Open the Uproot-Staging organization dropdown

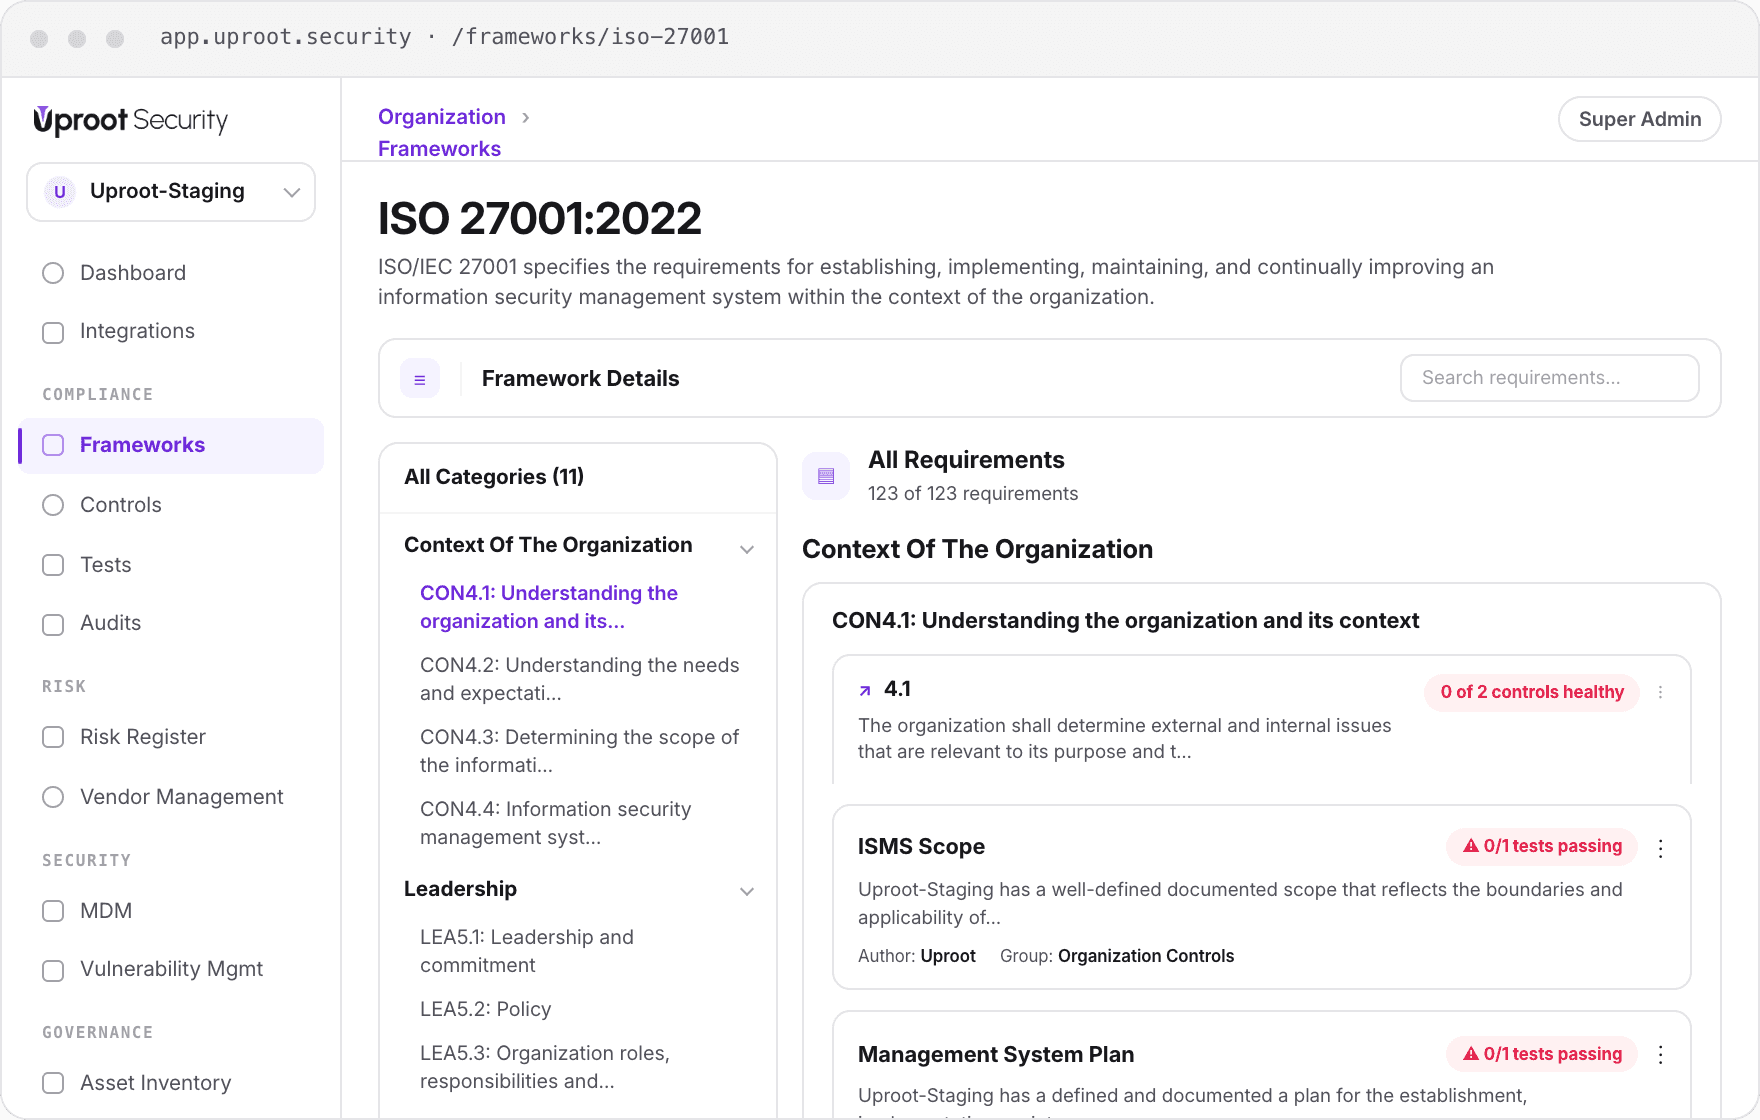pyautogui.click(x=171, y=192)
